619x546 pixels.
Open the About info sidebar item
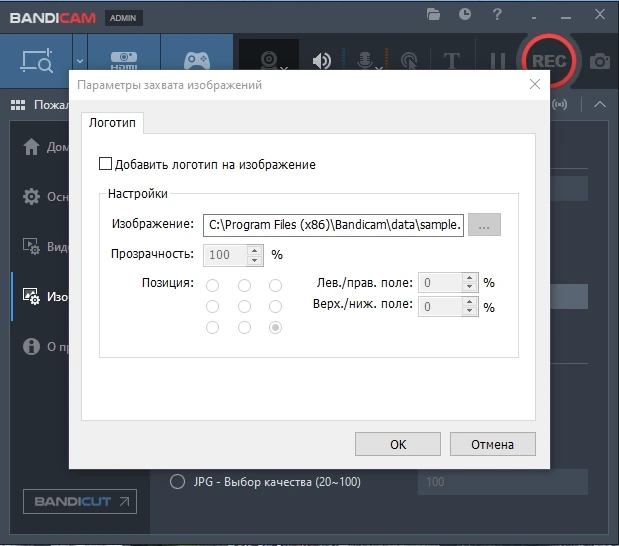tap(44, 346)
